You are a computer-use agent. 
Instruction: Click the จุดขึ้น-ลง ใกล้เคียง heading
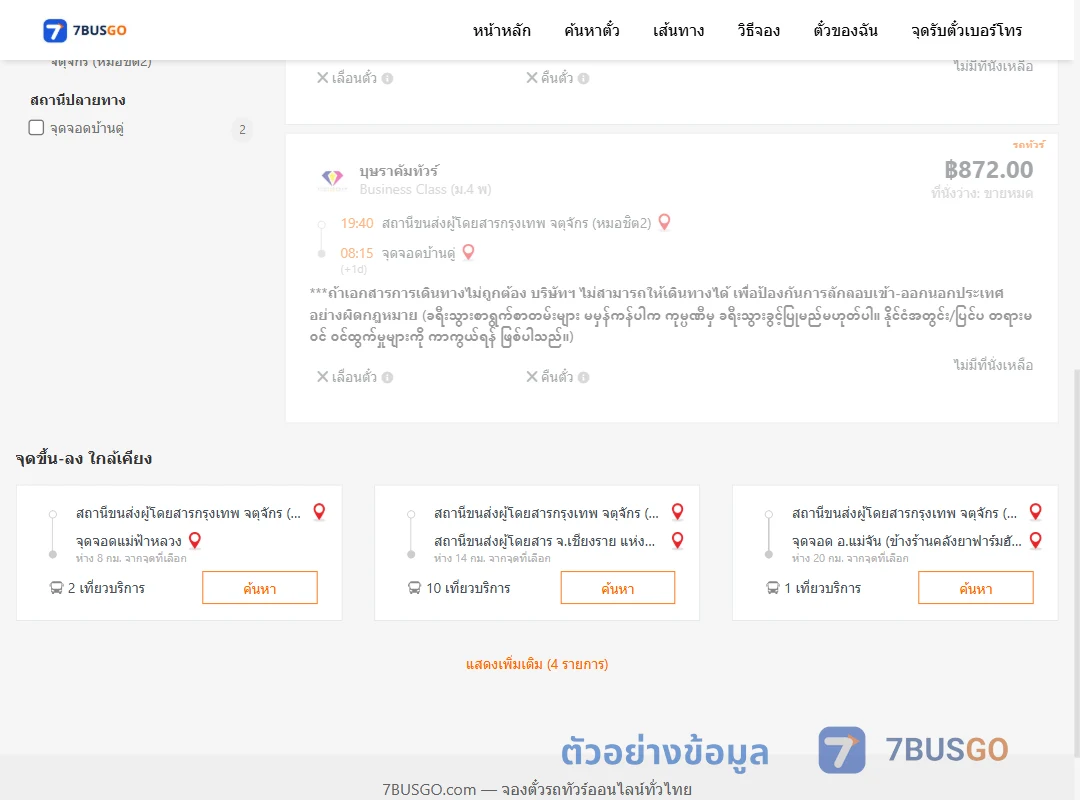coord(83,459)
